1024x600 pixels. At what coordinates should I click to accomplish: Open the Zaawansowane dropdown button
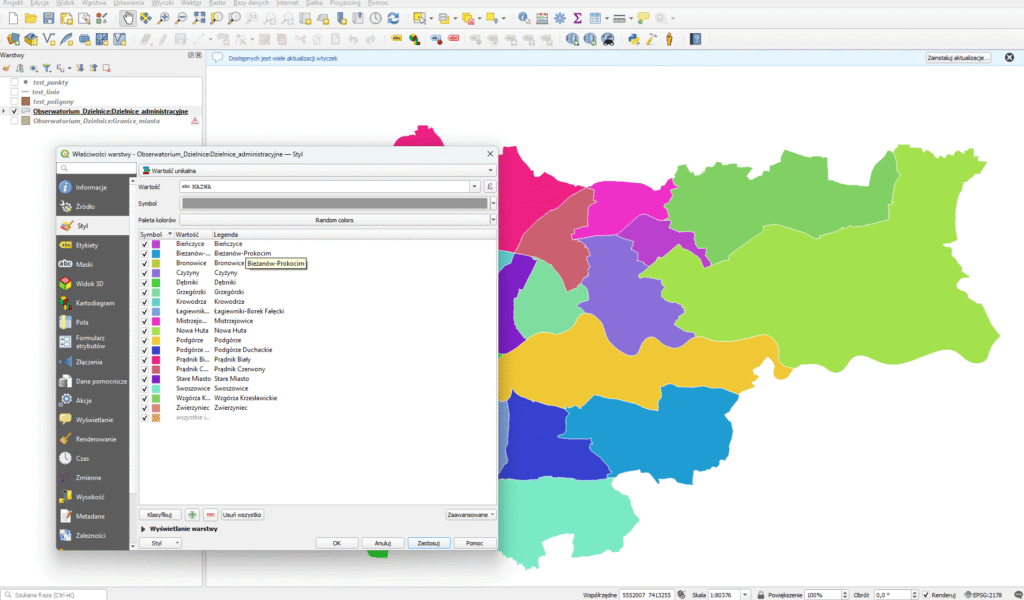click(x=470, y=514)
